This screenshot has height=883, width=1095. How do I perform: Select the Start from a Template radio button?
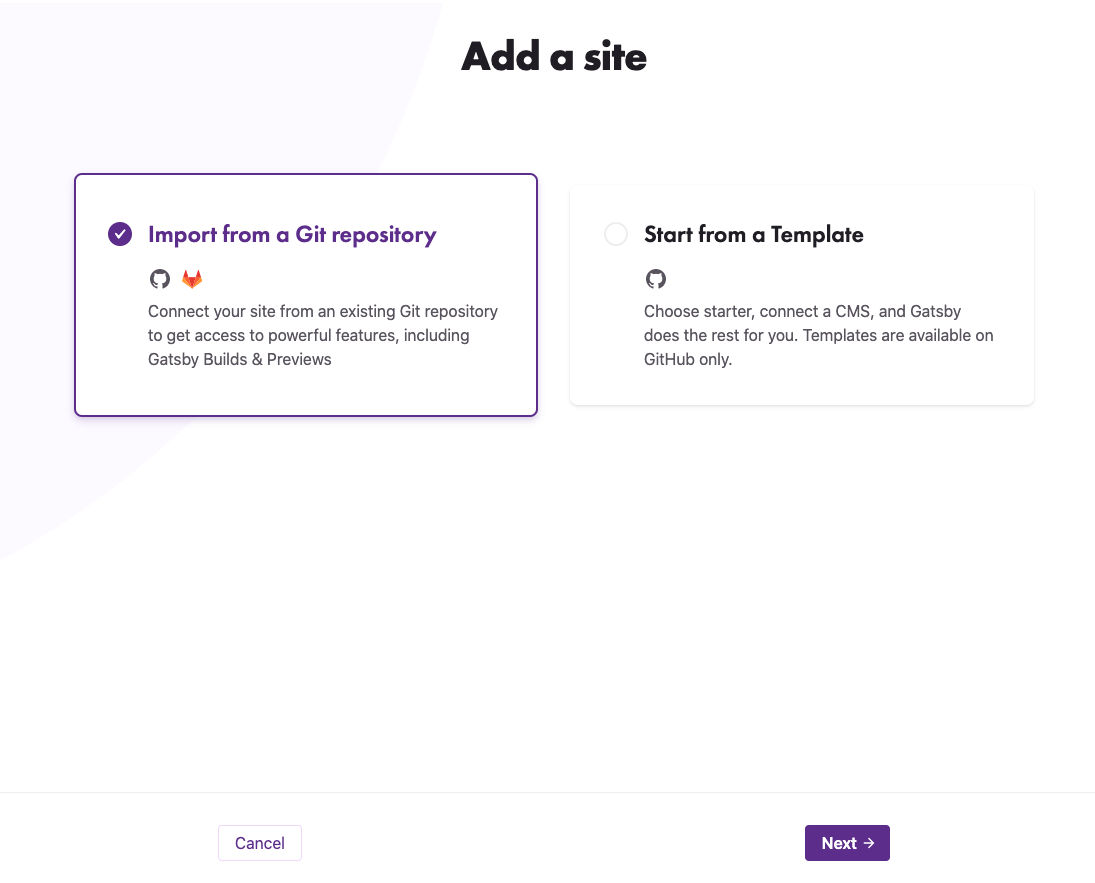pos(616,234)
